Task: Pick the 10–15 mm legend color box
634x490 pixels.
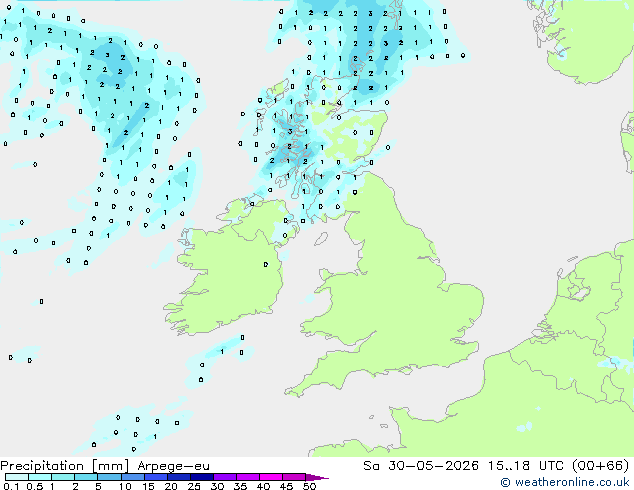Action: point(133,477)
